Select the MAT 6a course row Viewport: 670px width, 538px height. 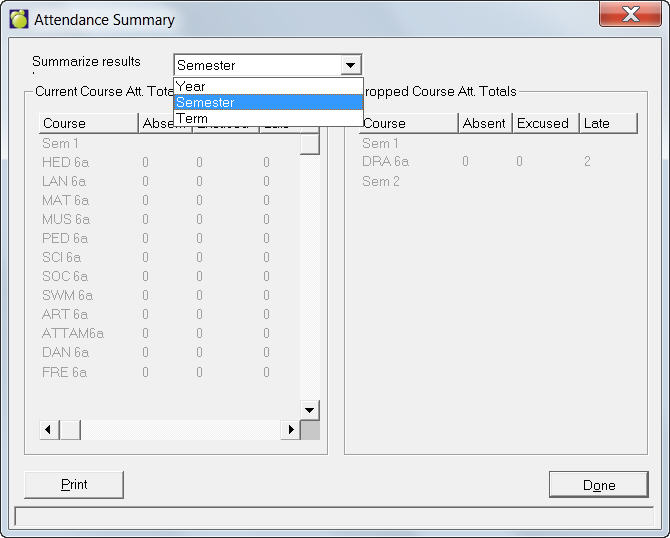(65, 200)
